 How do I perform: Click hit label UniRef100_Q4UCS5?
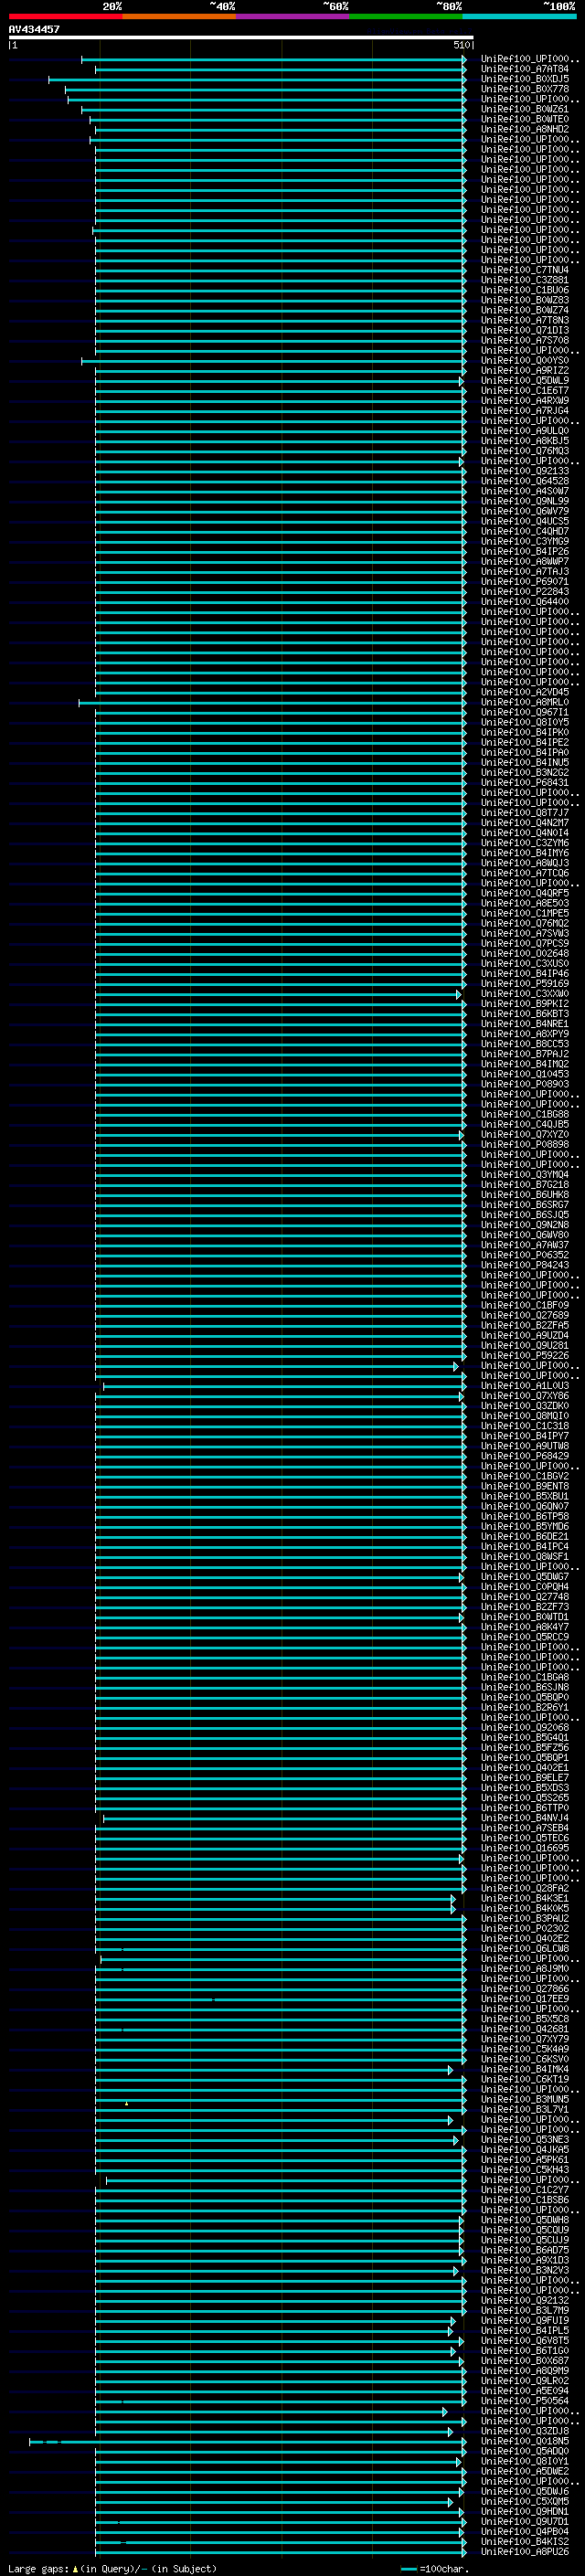524,521
